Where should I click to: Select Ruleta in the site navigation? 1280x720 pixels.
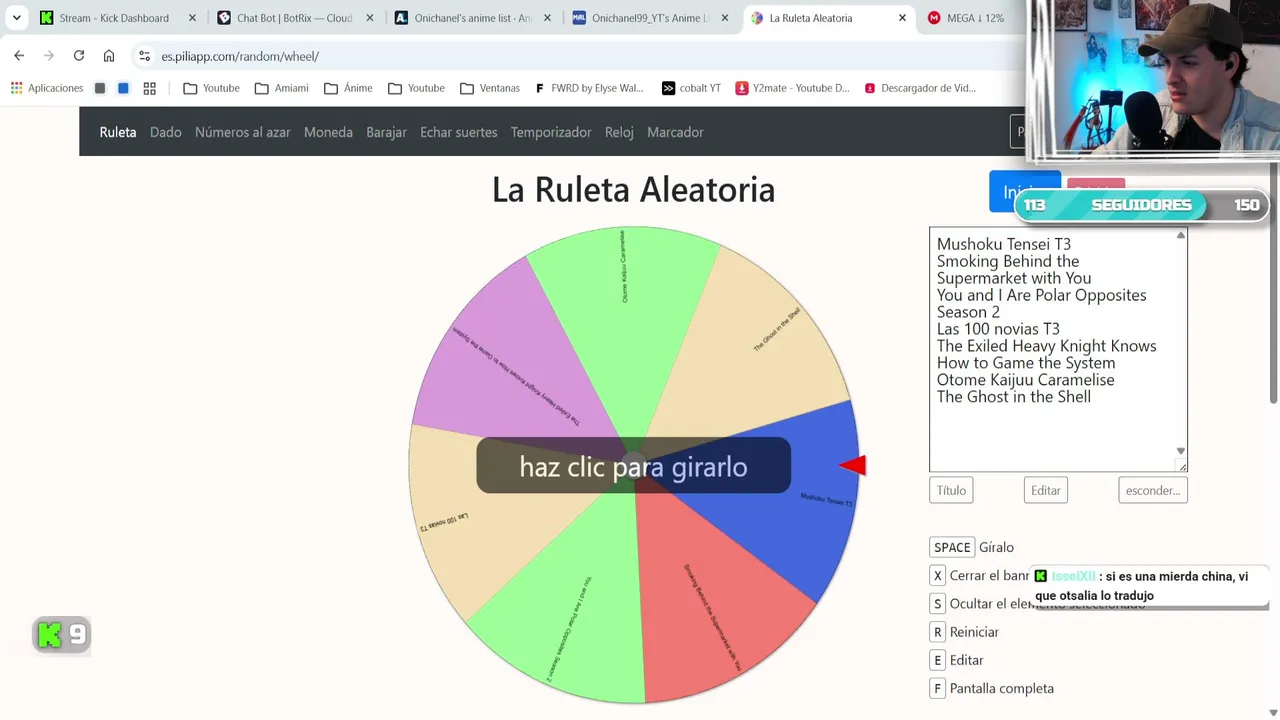point(118,132)
